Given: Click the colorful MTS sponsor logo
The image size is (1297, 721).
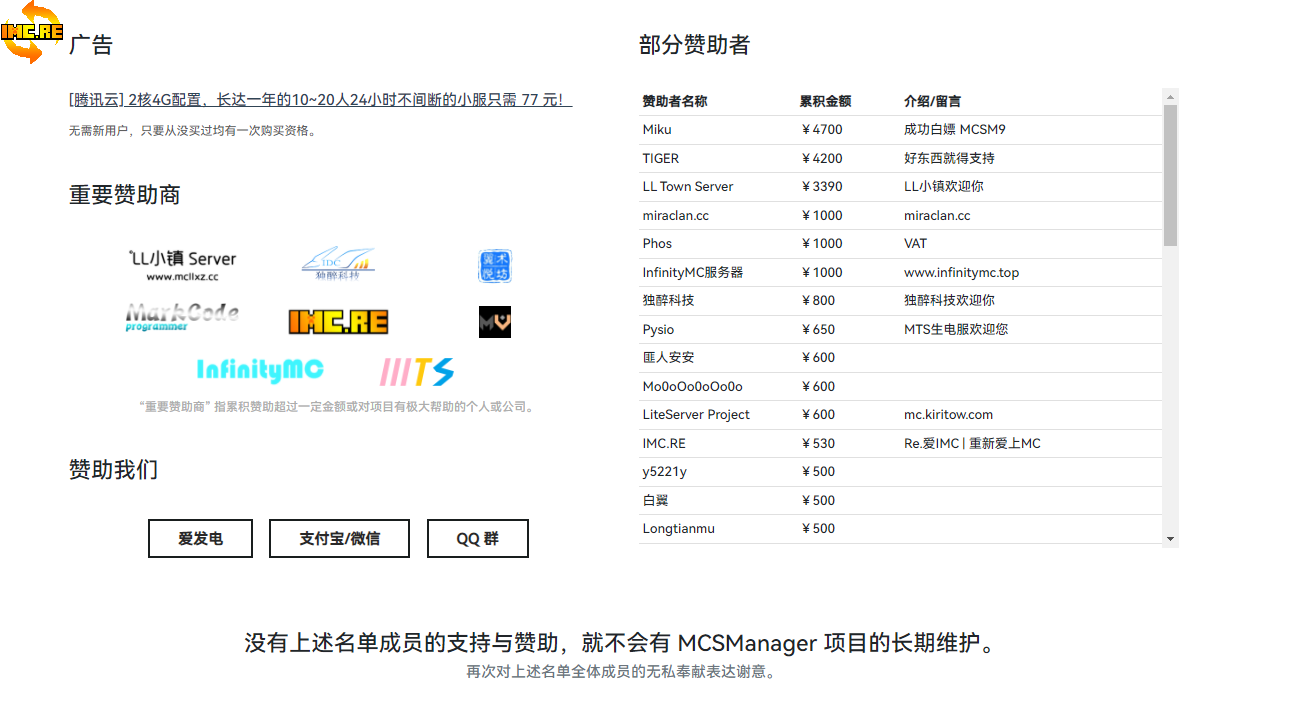Looking at the screenshot, I should click(417, 372).
